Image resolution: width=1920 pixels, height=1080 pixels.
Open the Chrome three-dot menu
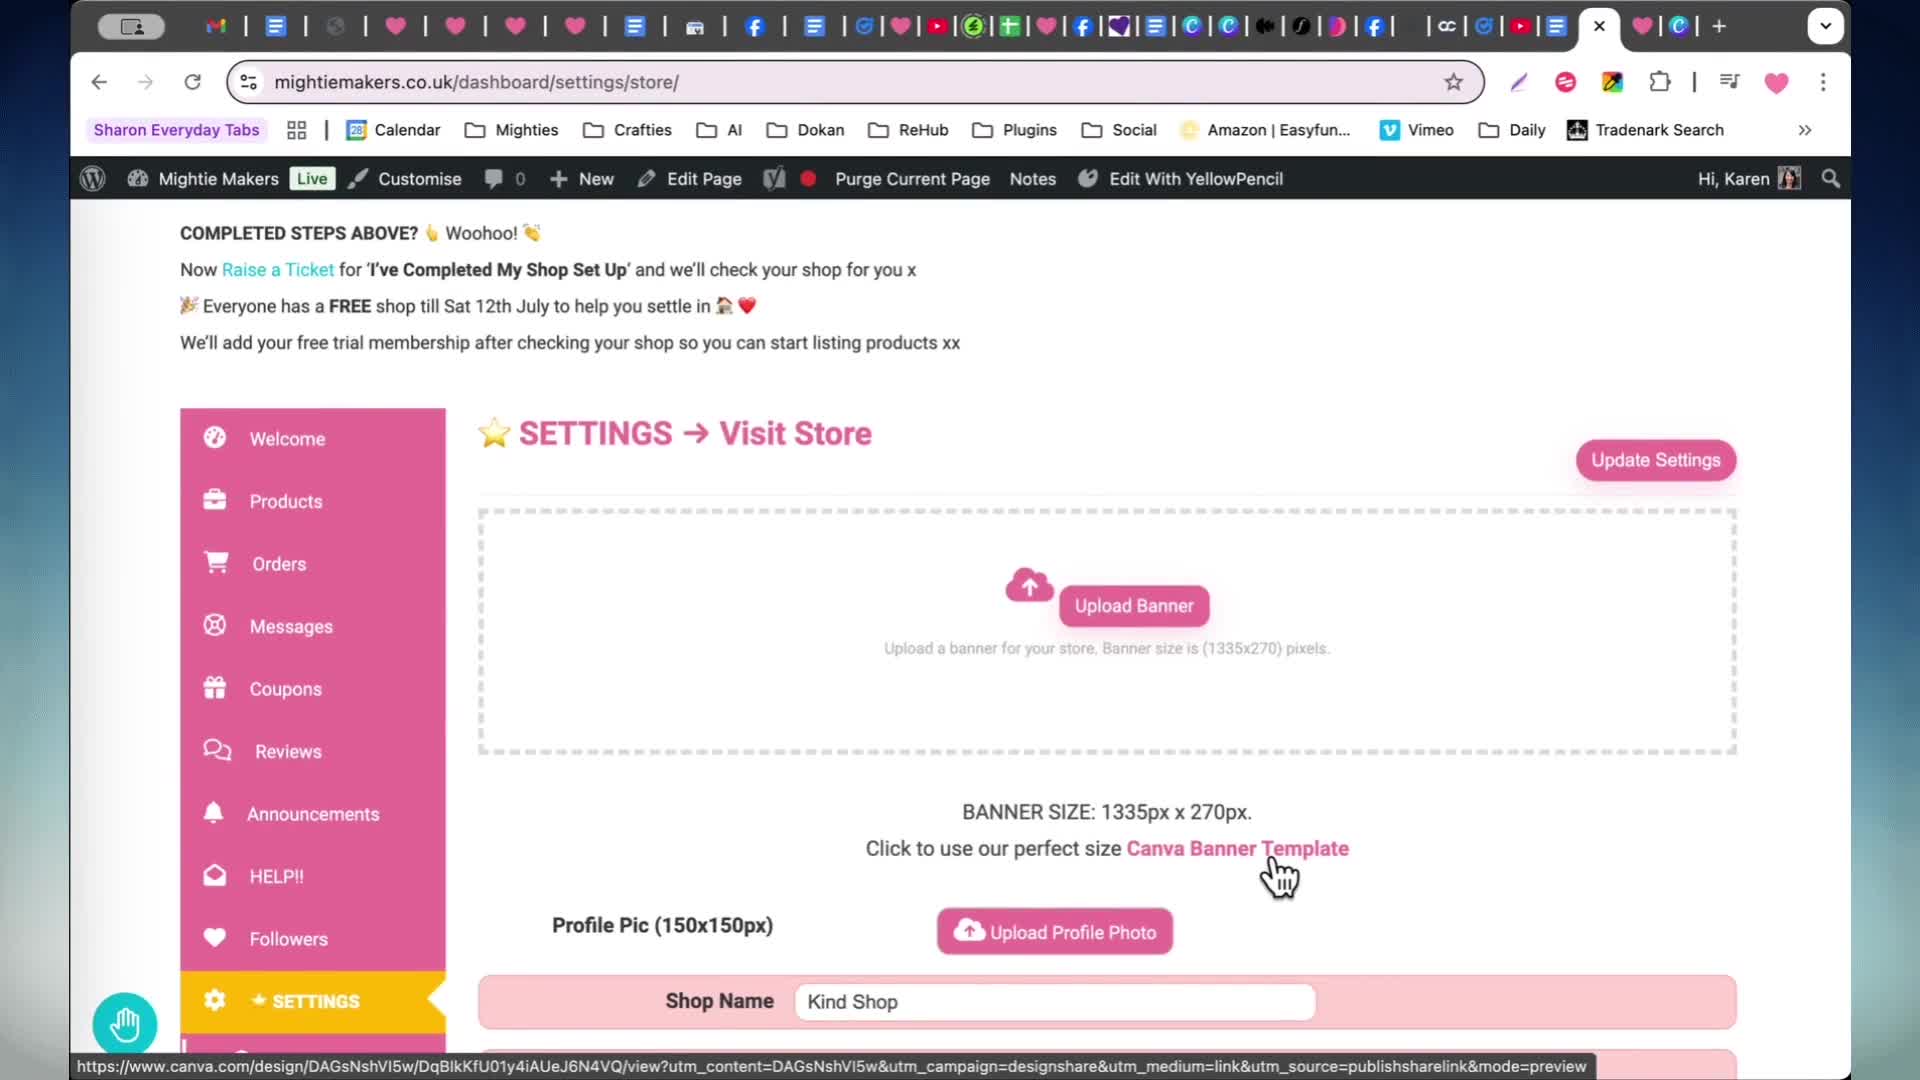pos(1823,82)
